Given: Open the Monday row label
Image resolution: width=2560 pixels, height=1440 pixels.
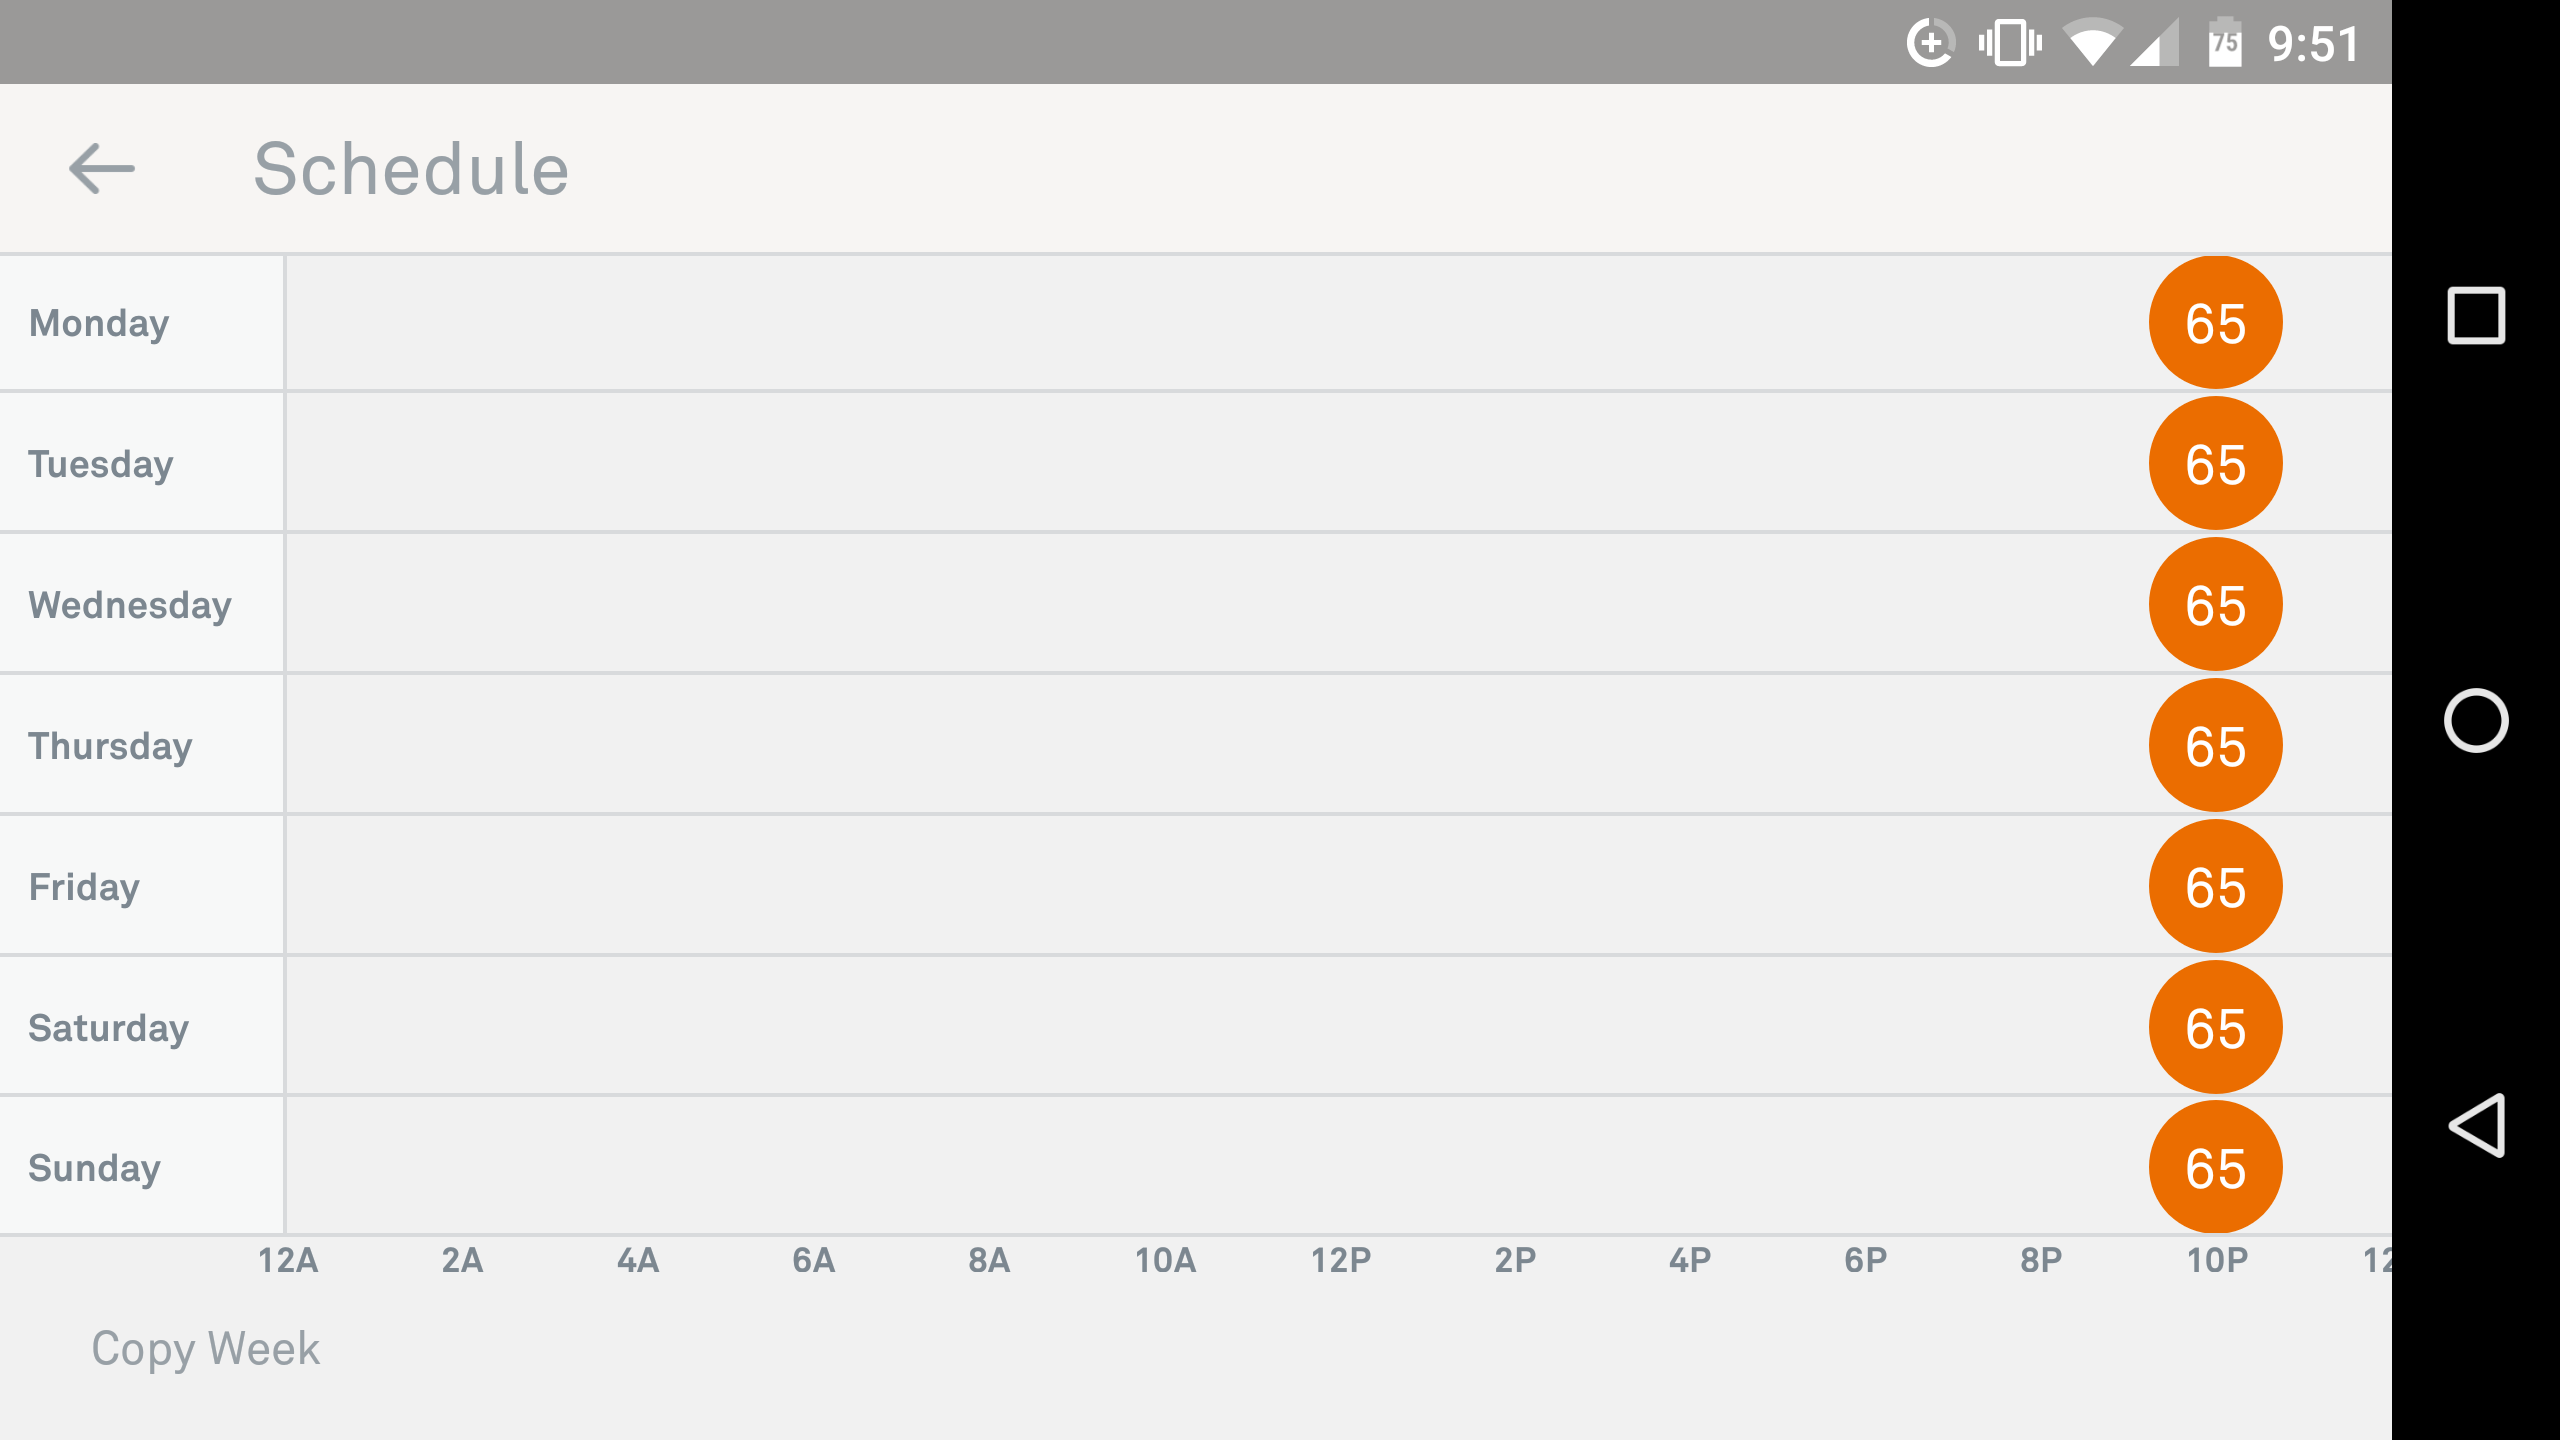Looking at the screenshot, I should (100, 323).
